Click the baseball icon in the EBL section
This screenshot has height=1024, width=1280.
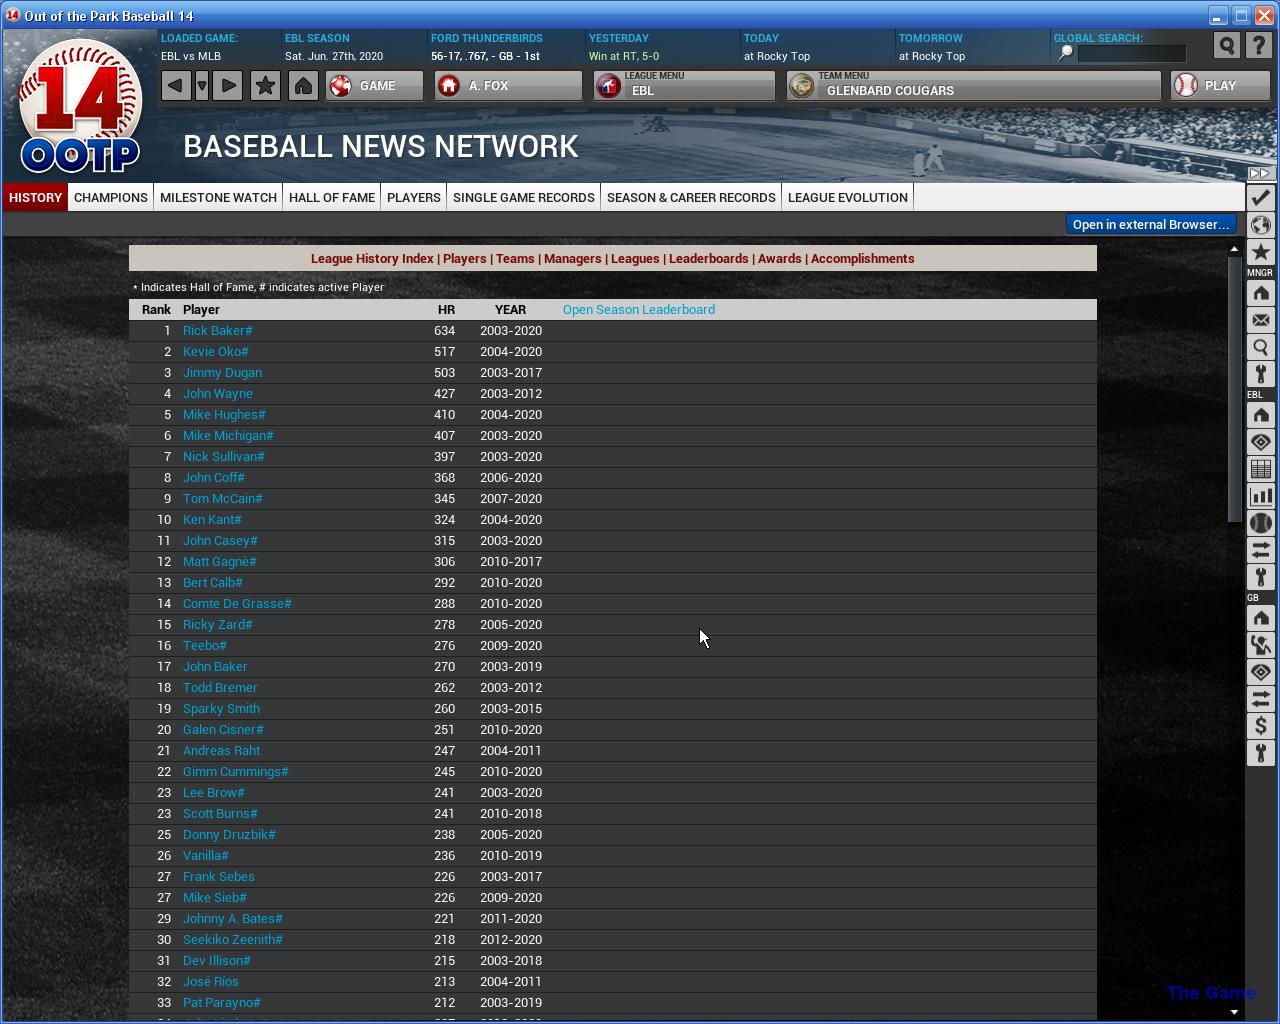1260,523
